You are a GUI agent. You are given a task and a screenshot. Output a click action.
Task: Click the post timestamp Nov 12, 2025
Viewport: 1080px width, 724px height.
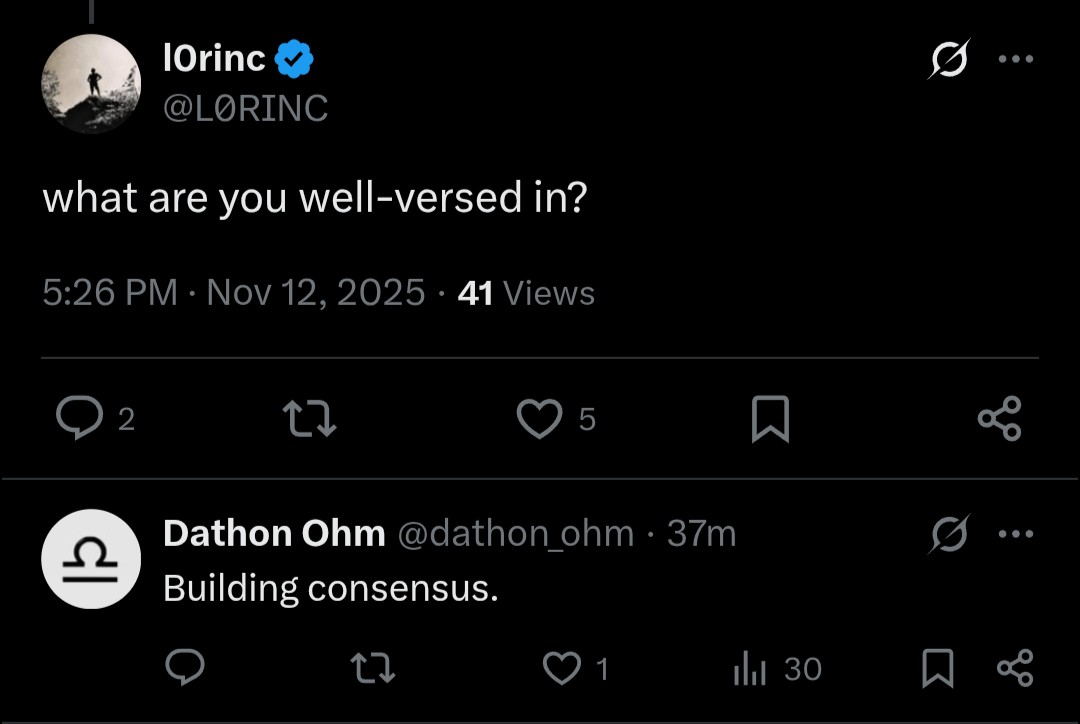coord(316,293)
